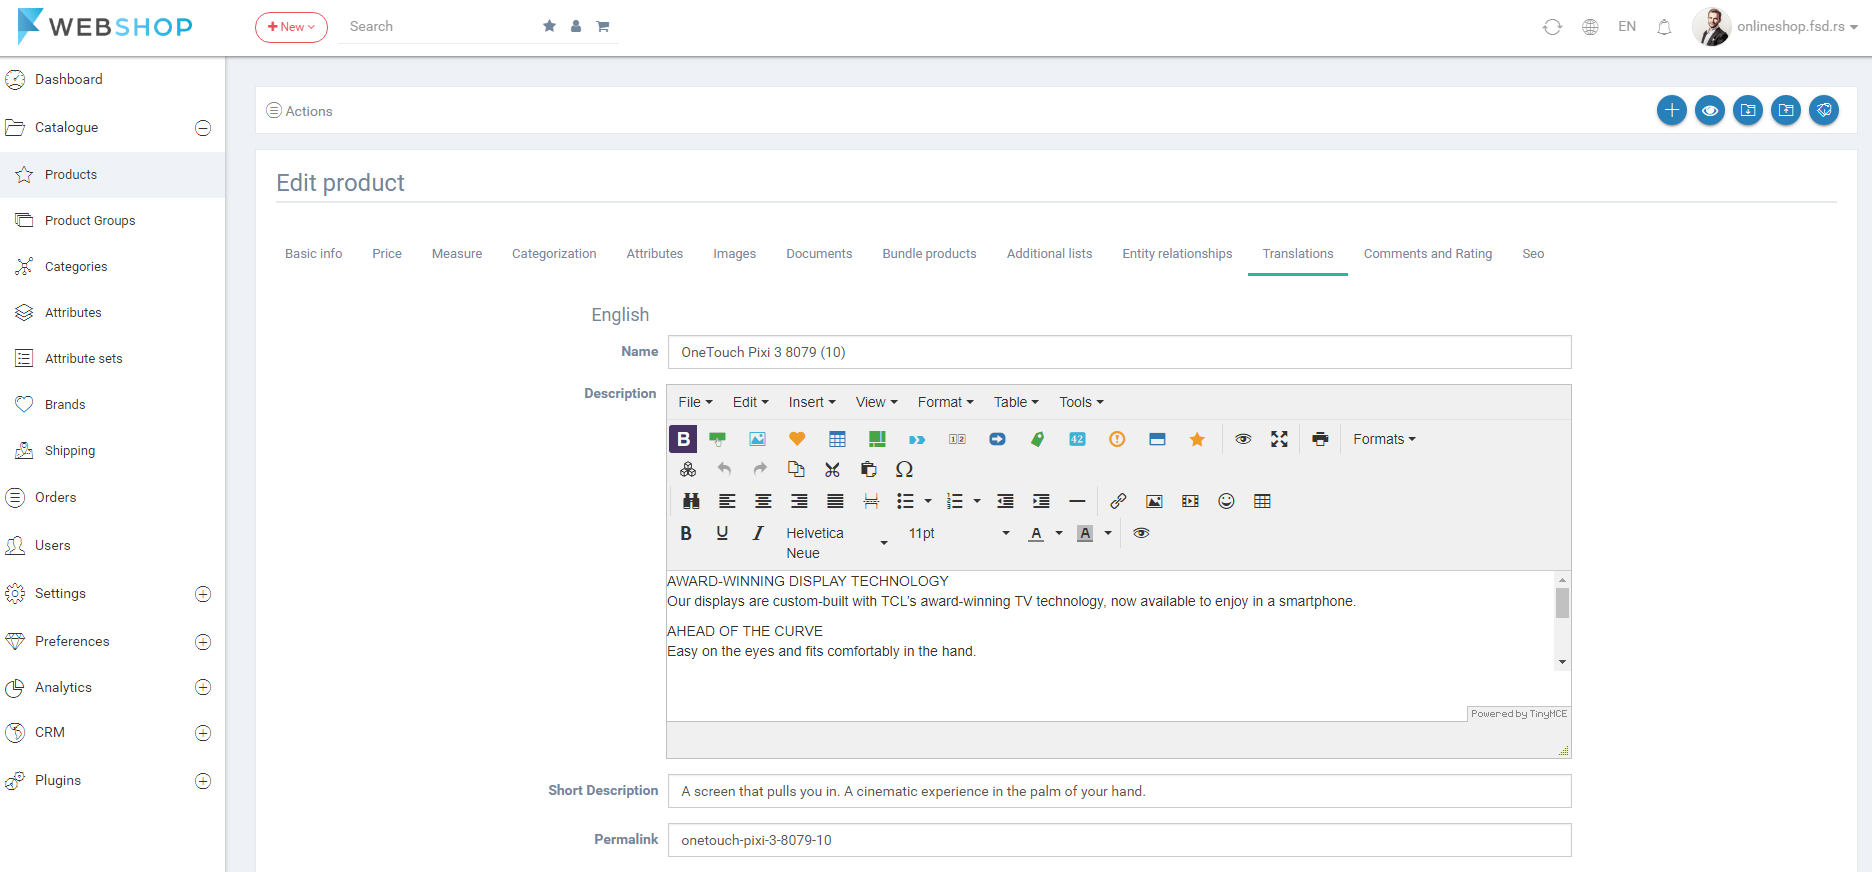This screenshot has width=1872, height=872.
Task: Click the product Name input field
Action: click(1119, 352)
